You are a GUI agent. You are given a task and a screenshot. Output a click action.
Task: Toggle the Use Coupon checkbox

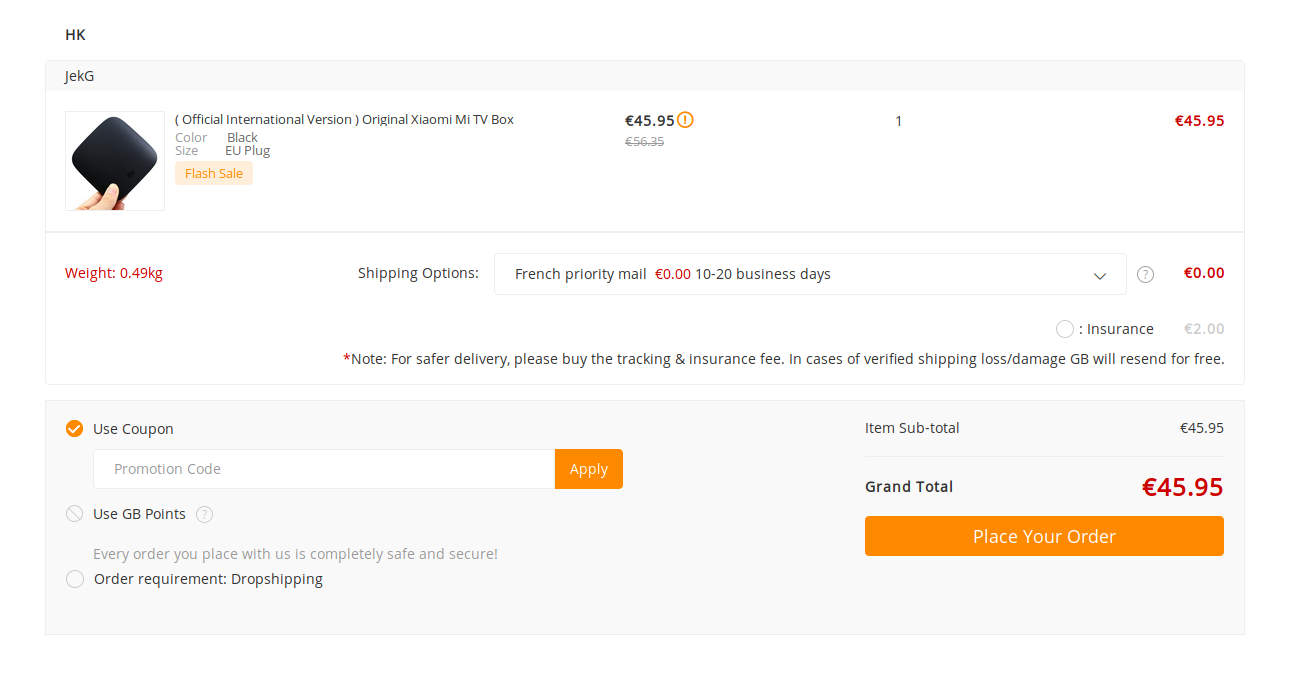tap(74, 429)
